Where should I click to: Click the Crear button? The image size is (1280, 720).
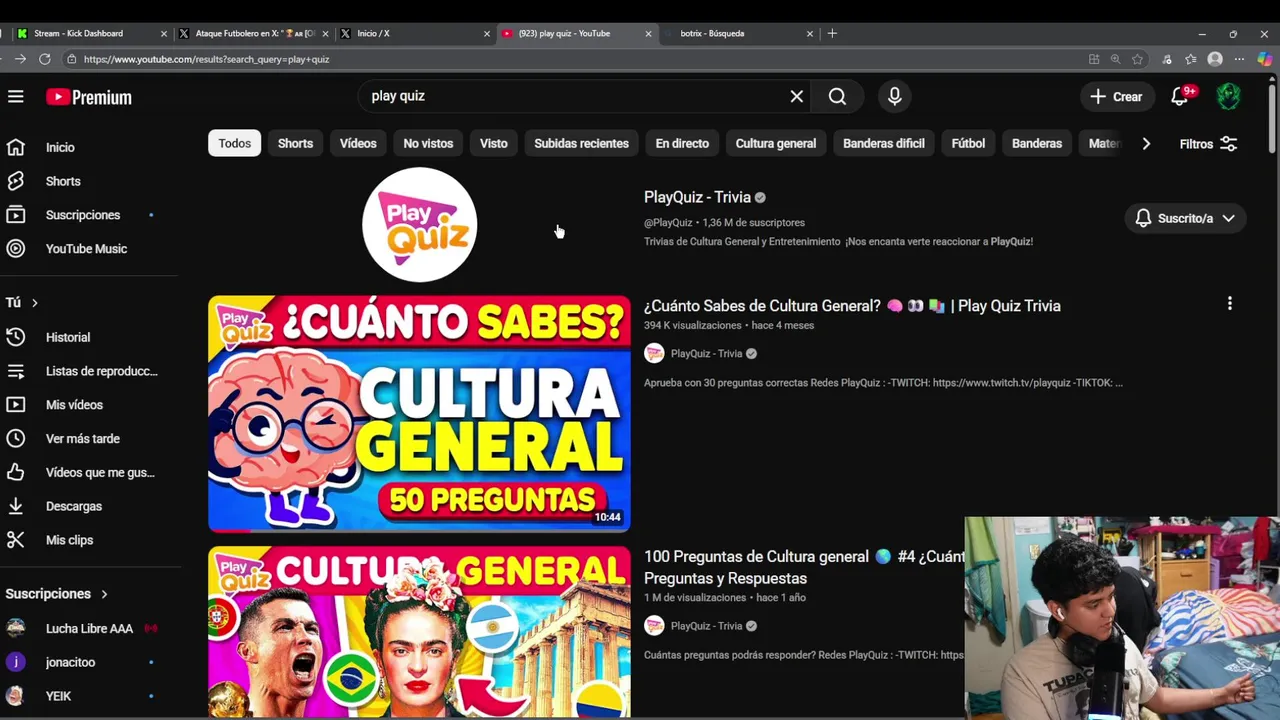[x=1116, y=97]
